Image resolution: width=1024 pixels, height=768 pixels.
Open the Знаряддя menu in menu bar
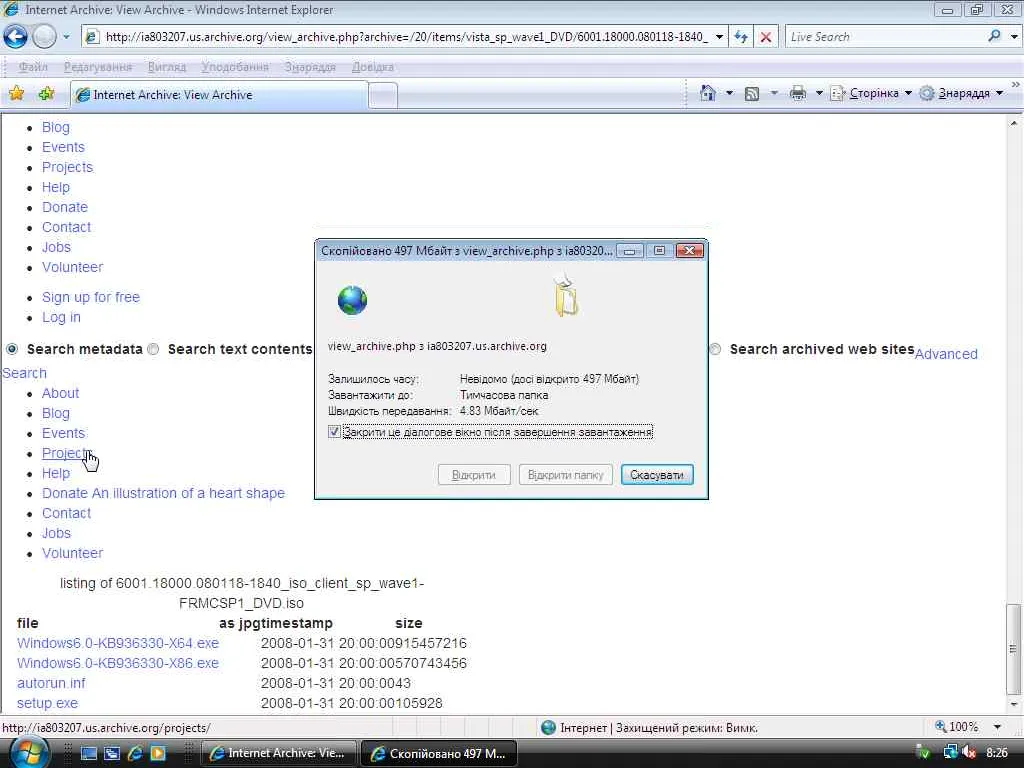click(x=310, y=67)
